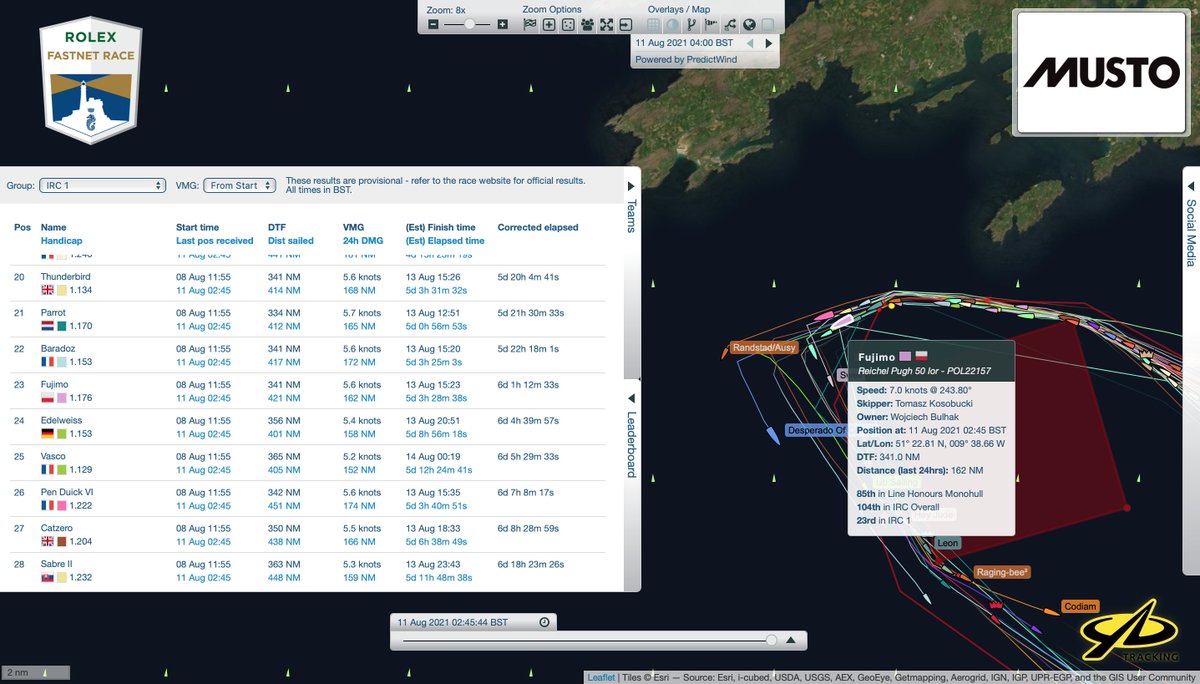
Task: Toggle the day/night shading overlay
Action: (672, 25)
